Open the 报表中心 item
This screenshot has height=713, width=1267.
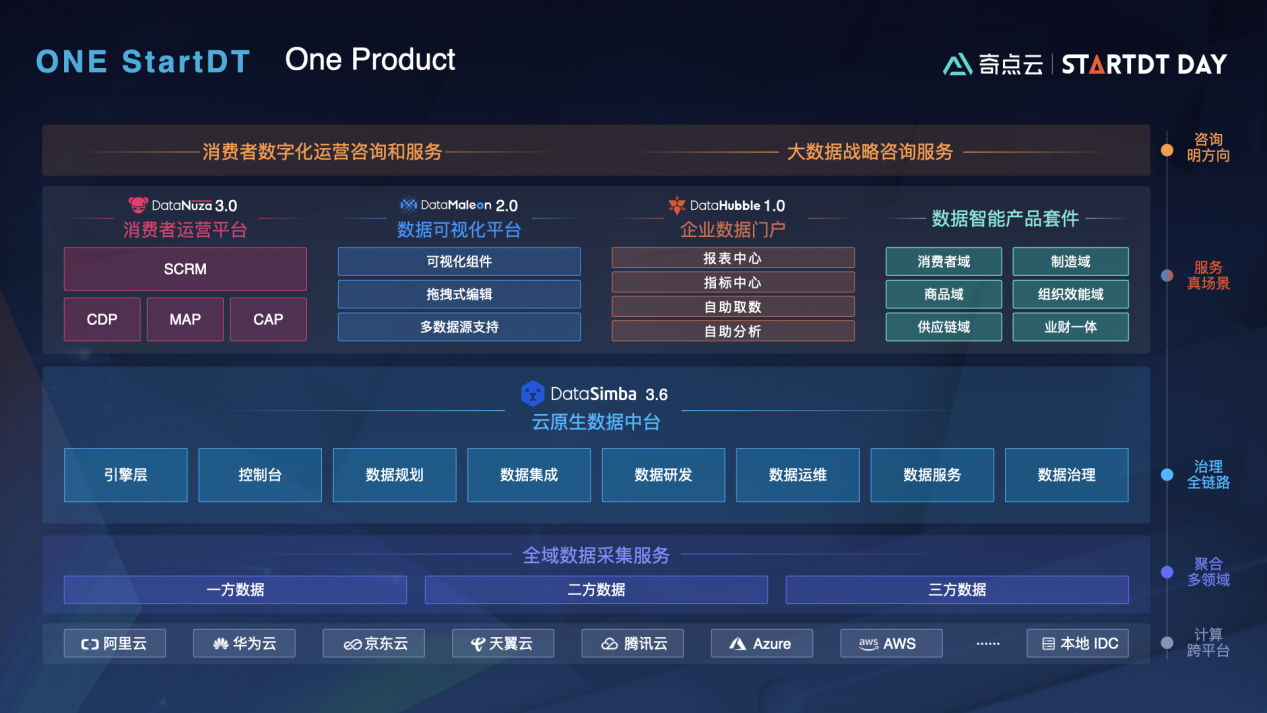click(x=733, y=258)
